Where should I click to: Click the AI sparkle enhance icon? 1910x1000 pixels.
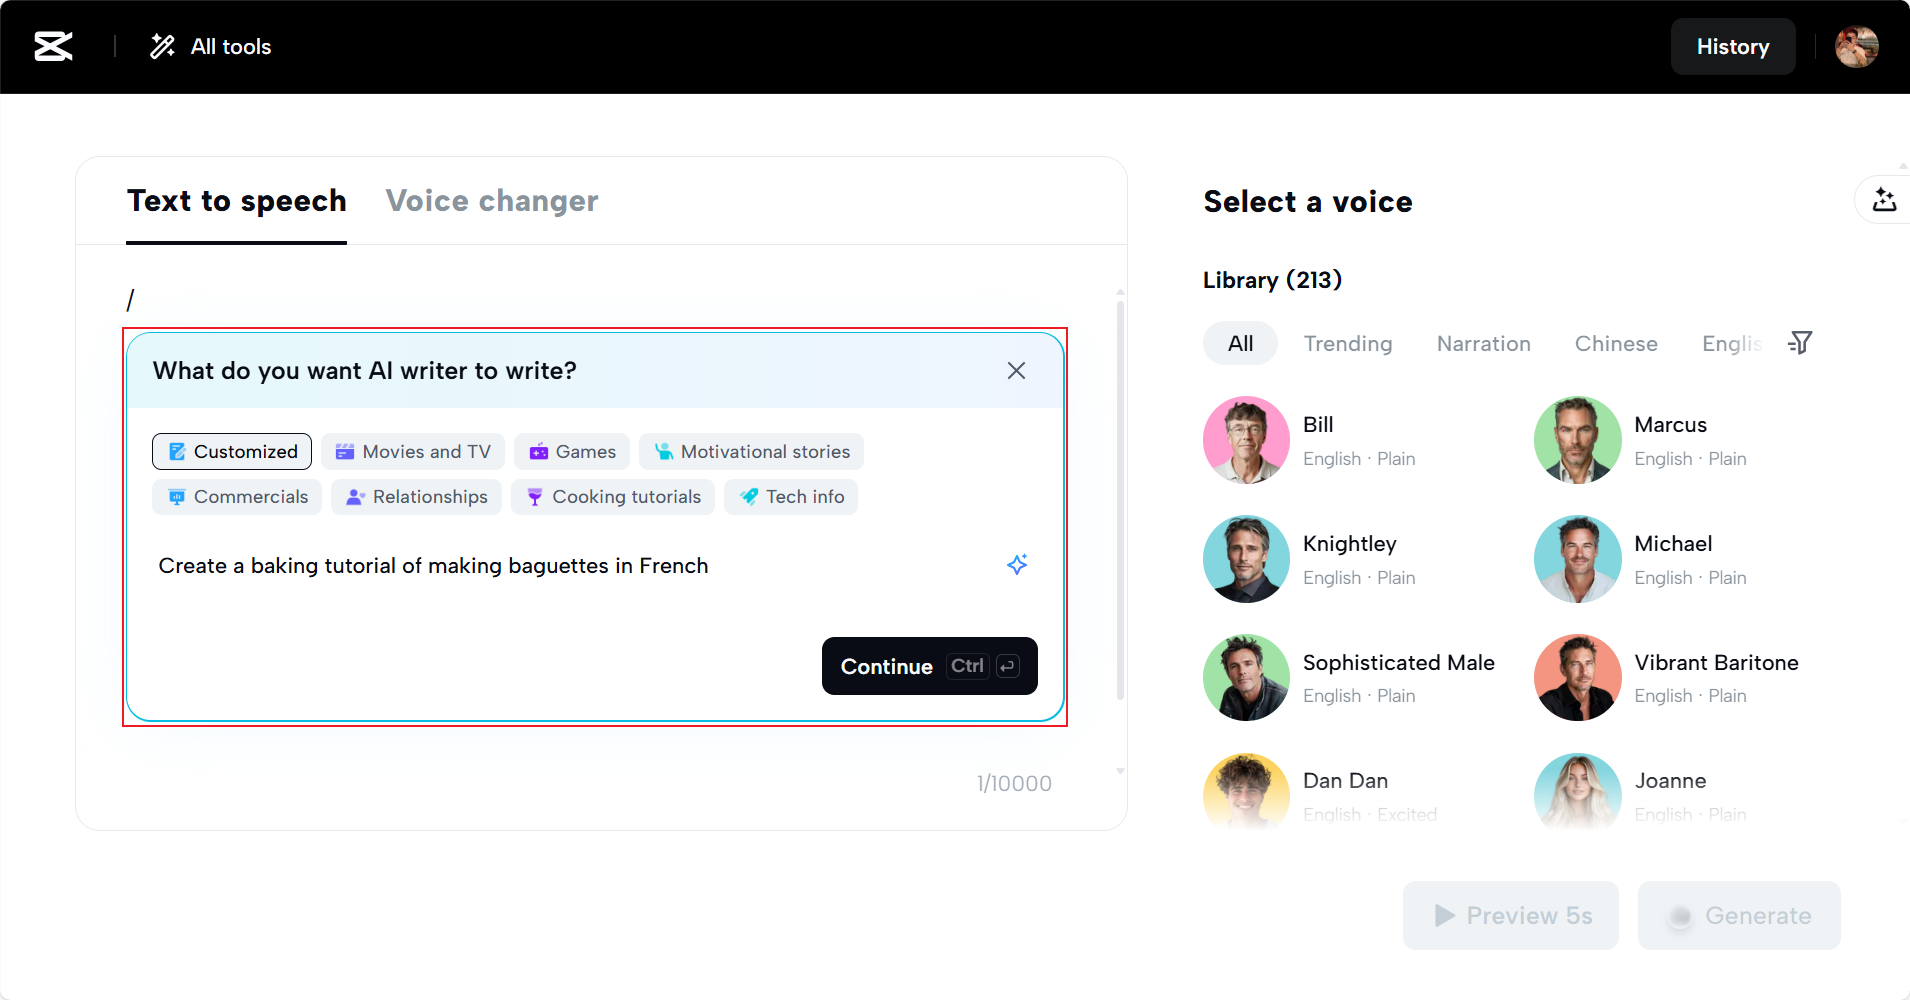[1017, 565]
